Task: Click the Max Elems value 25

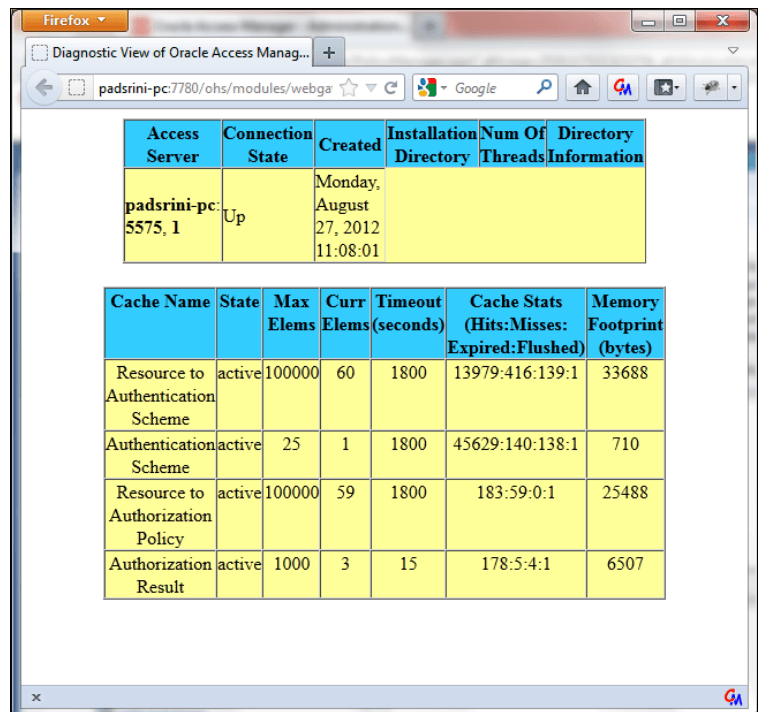Action: [291, 444]
